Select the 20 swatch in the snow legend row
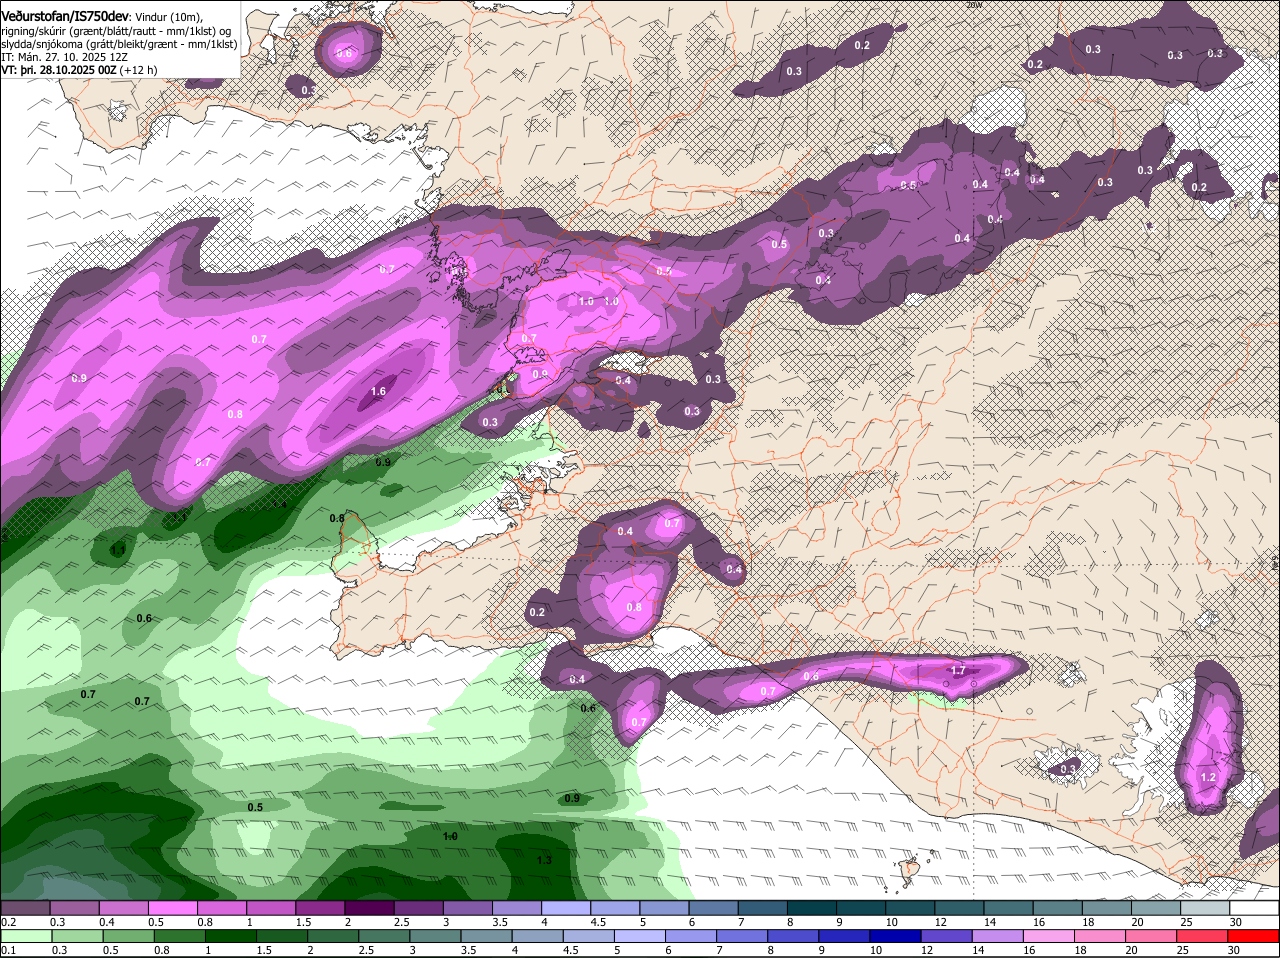The height and width of the screenshot is (958, 1280). (x=1156, y=908)
